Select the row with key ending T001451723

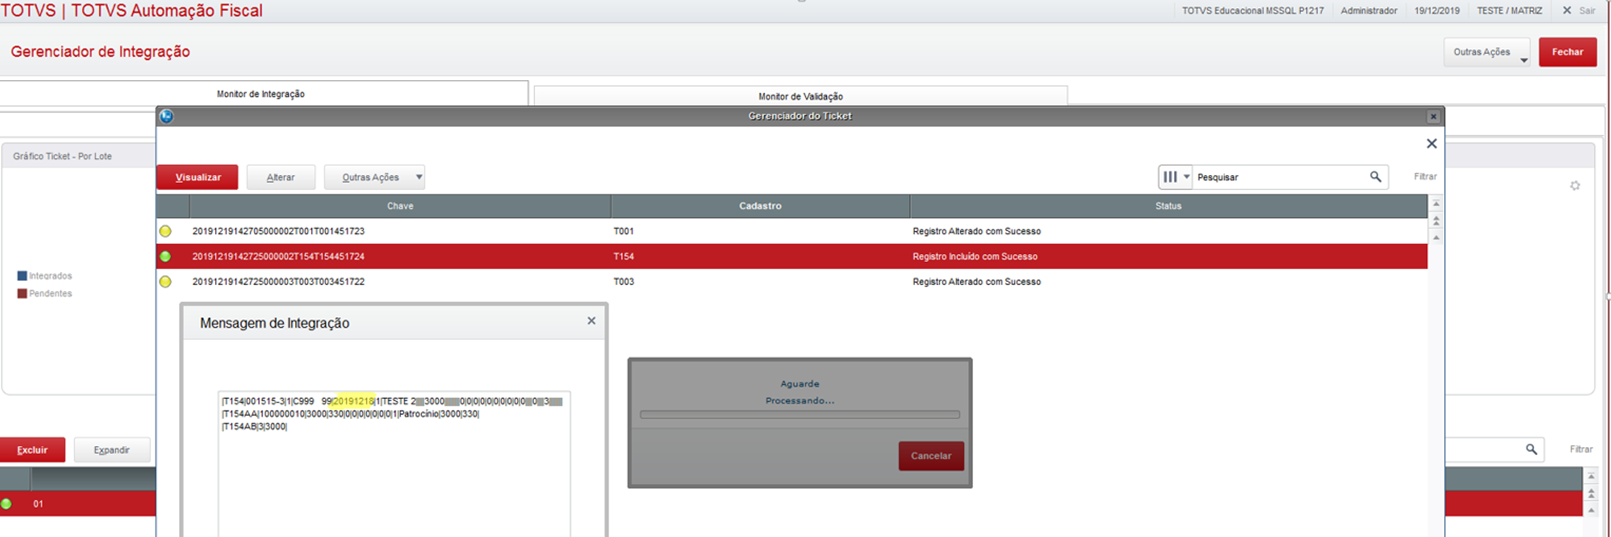(x=792, y=231)
